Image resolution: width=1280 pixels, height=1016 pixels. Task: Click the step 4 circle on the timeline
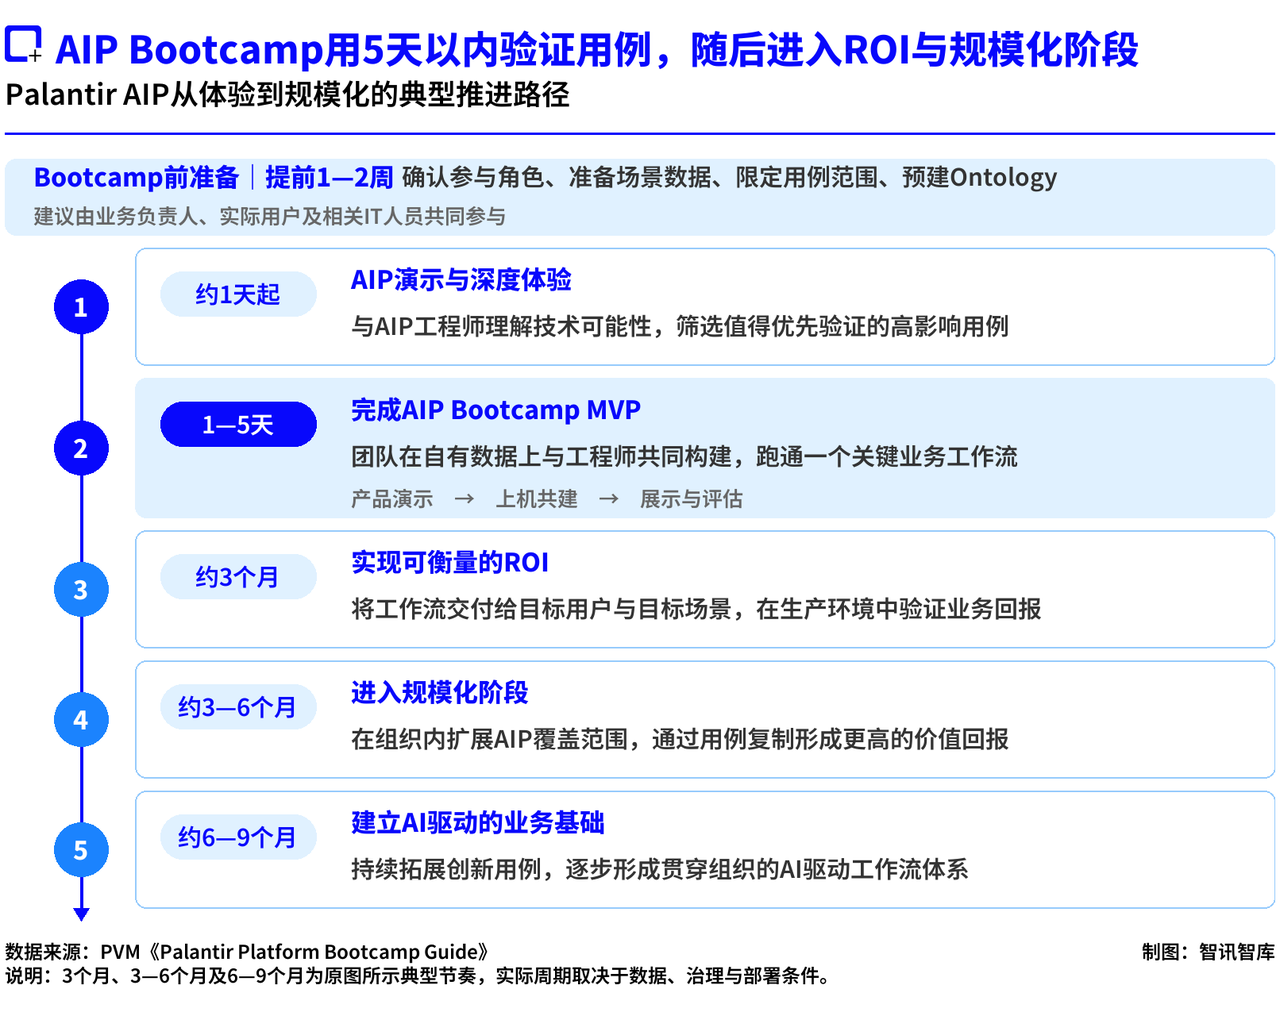coord(81,720)
